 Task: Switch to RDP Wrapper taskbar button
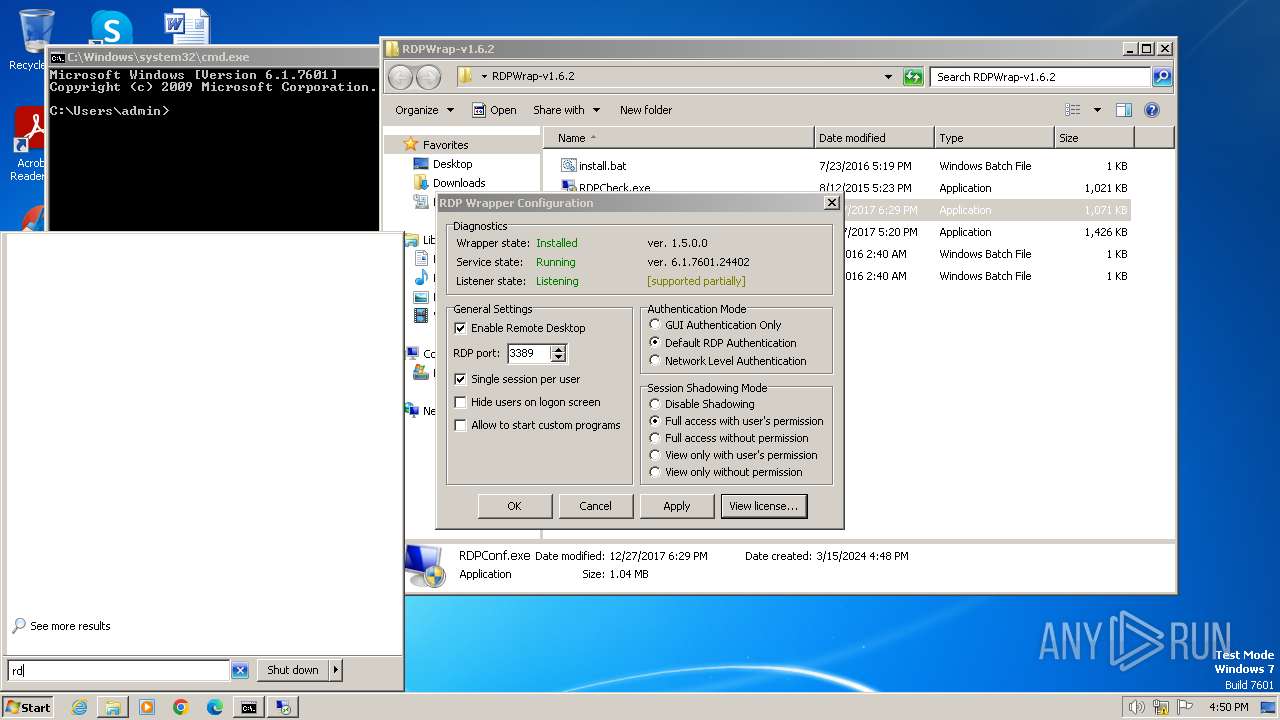point(284,707)
